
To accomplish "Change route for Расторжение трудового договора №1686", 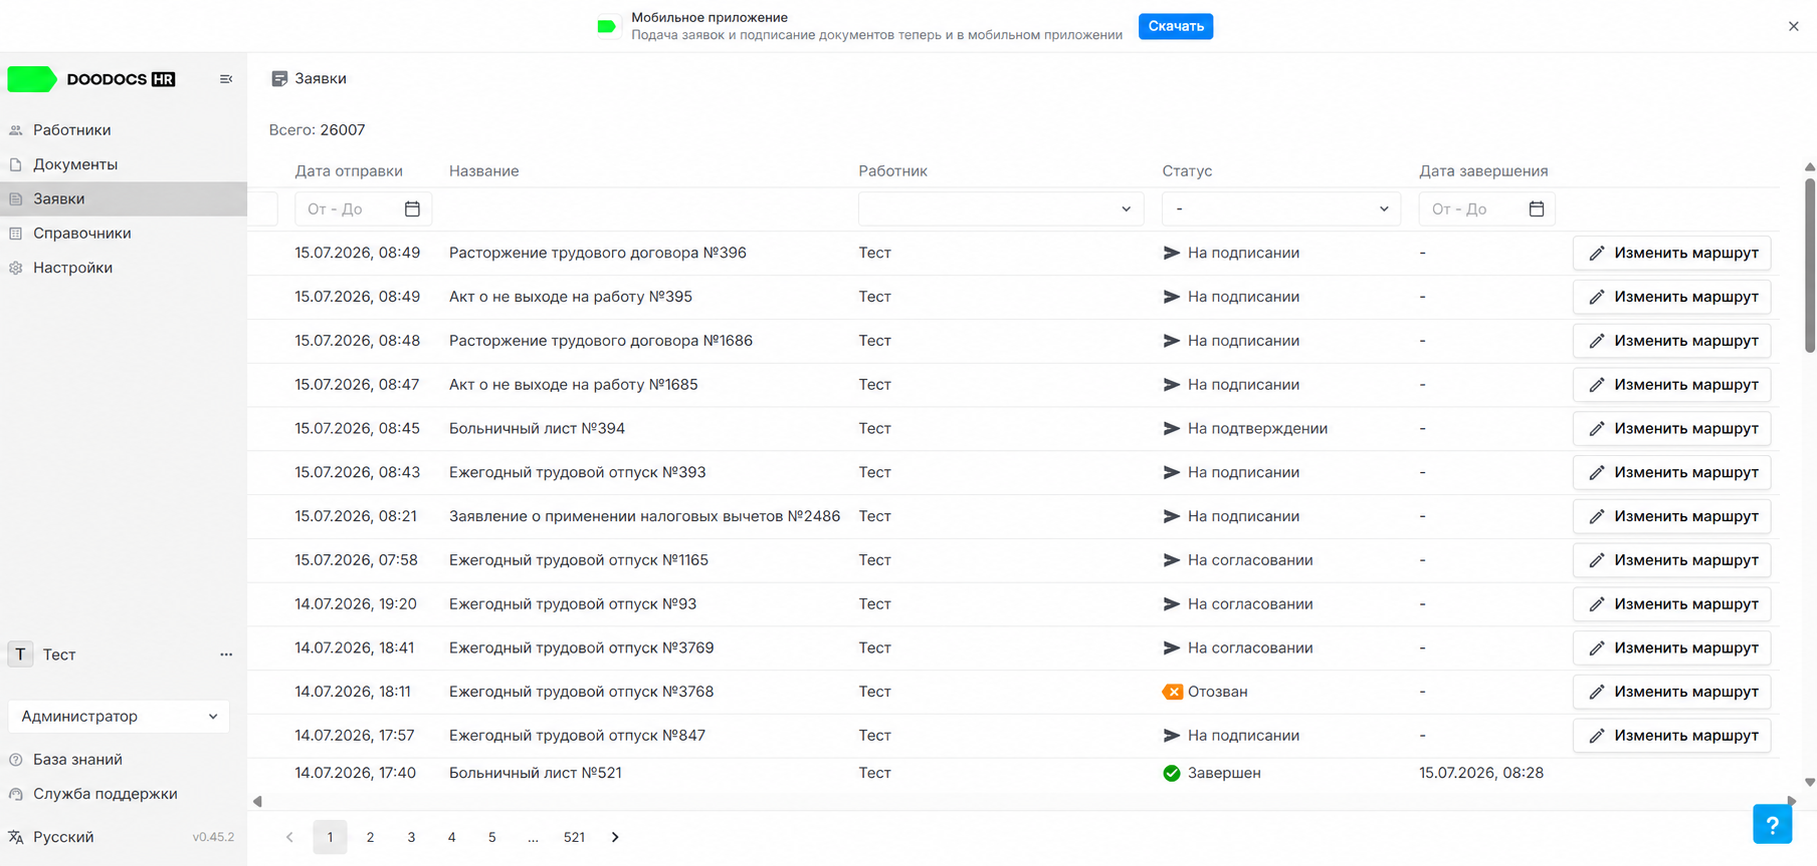I will click(x=1672, y=341).
